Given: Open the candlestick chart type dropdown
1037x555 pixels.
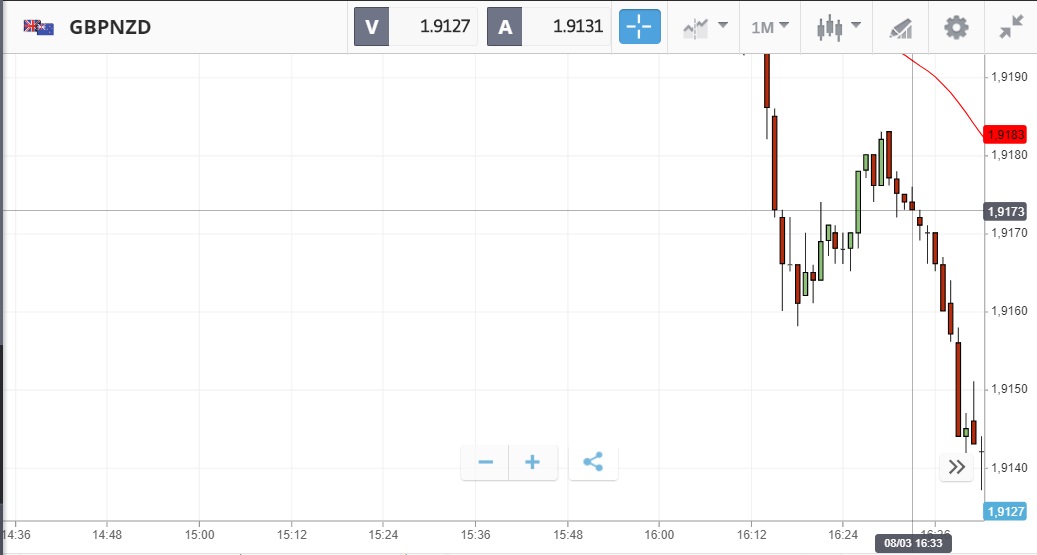Looking at the screenshot, I should [x=838, y=27].
